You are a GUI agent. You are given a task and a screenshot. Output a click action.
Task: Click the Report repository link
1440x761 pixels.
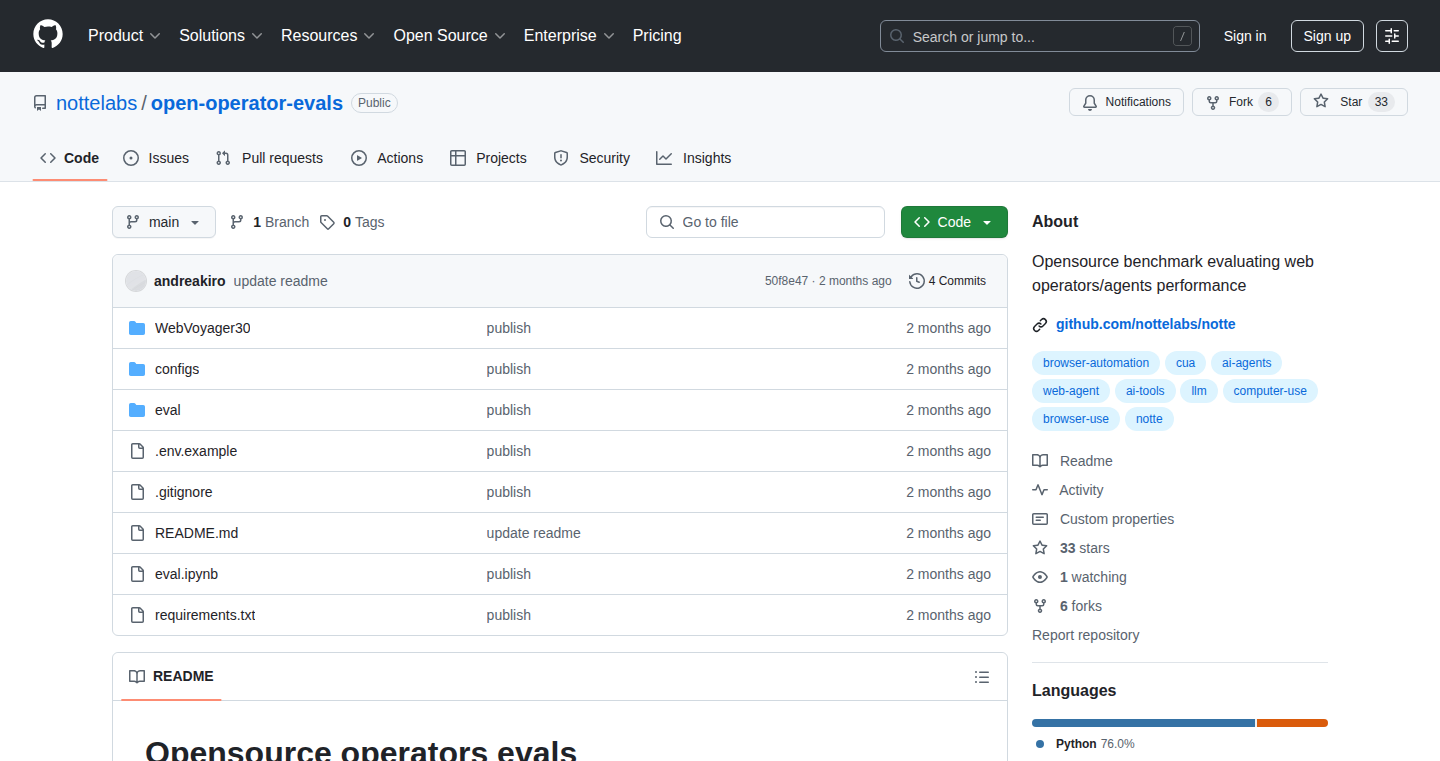(x=1086, y=635)
